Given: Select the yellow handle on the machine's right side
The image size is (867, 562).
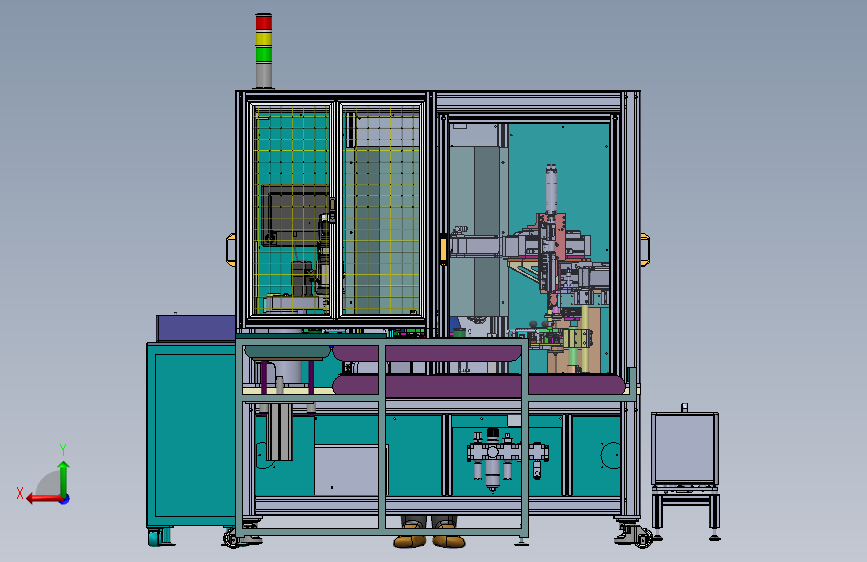Looking at the screenshot, I should point(645,250).
